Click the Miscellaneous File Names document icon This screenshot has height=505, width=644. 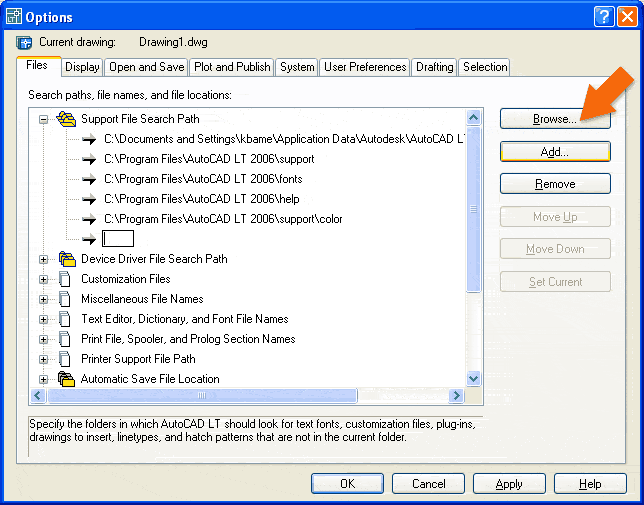pos(67,299)
